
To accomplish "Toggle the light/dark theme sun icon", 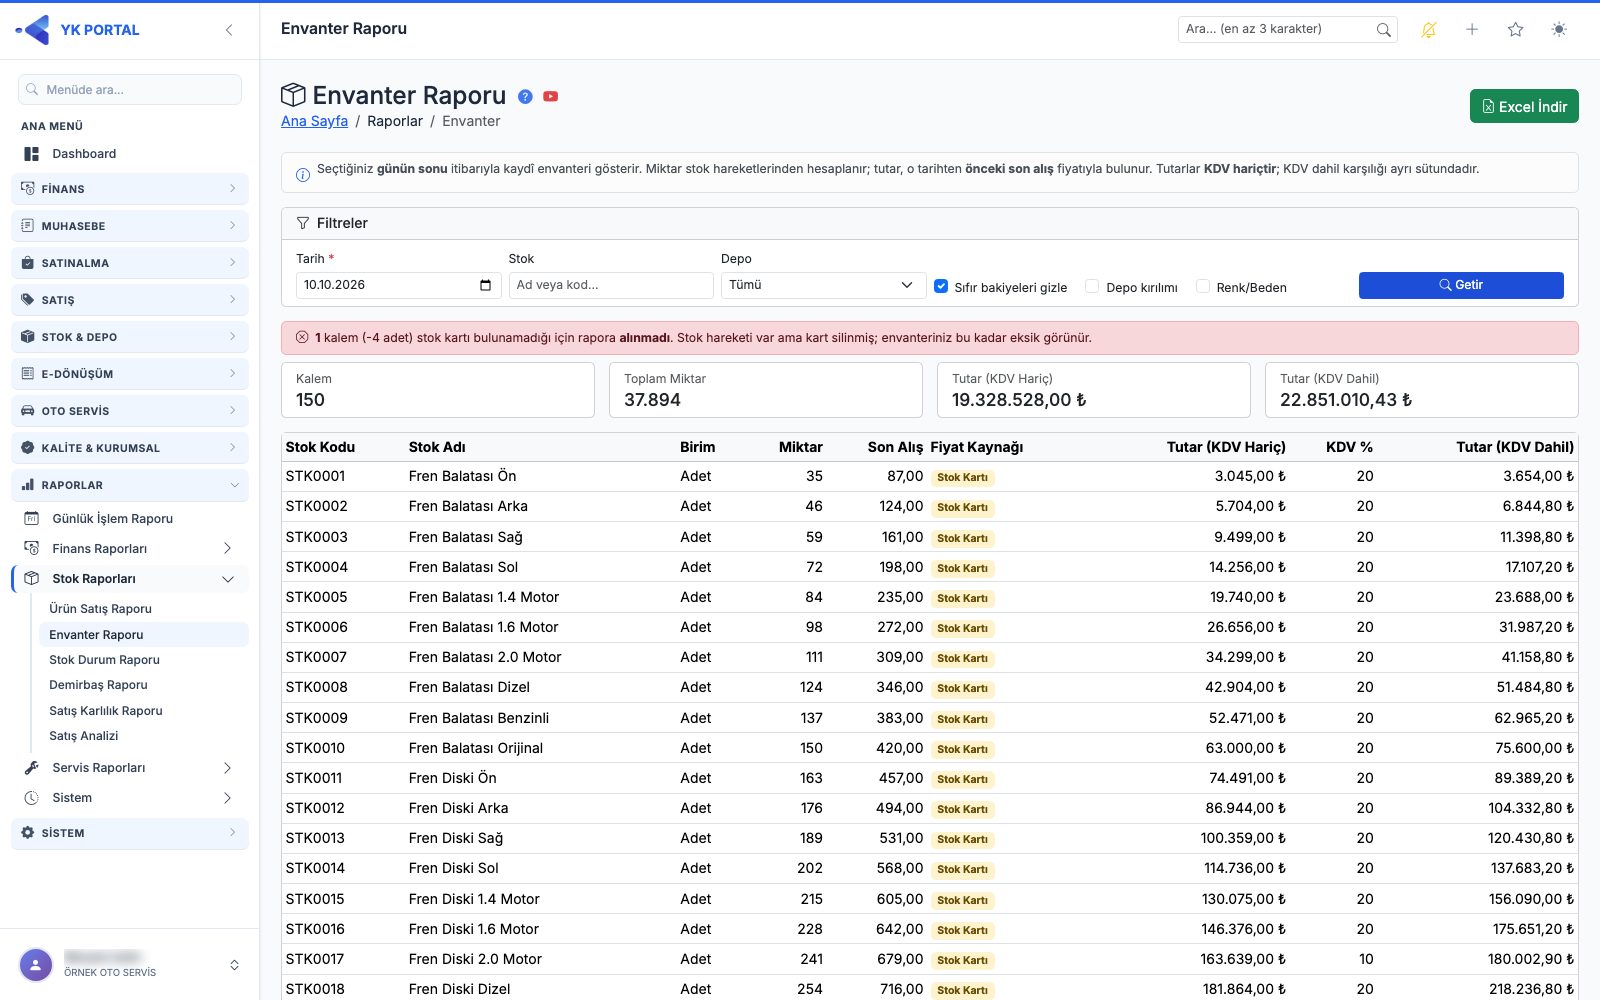I will 1559,30.
